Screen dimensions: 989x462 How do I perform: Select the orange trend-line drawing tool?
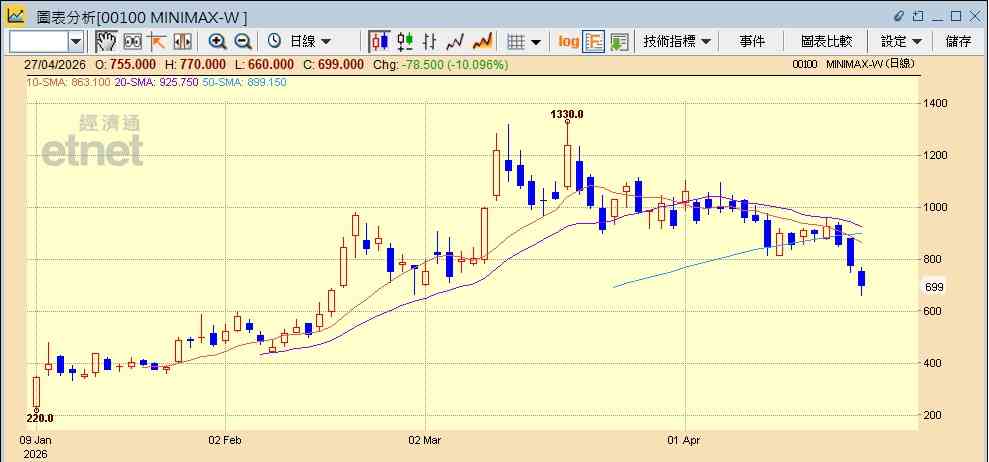point(156,42)
